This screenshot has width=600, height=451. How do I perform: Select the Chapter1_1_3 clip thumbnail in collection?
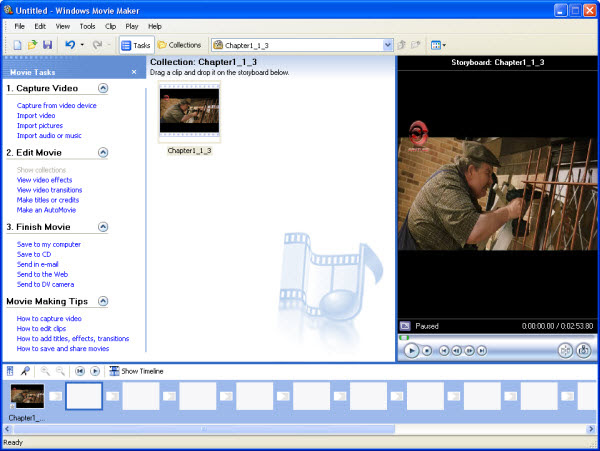point(189,111)
